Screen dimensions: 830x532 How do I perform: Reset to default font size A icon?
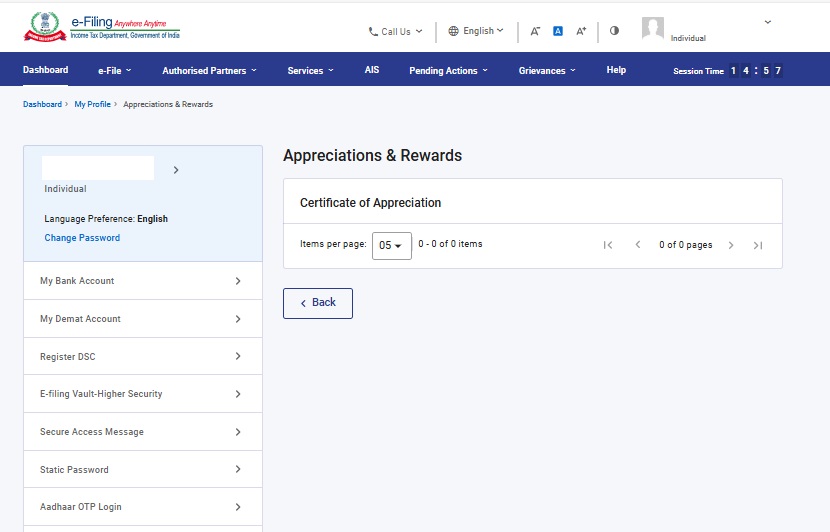(558, 31)
